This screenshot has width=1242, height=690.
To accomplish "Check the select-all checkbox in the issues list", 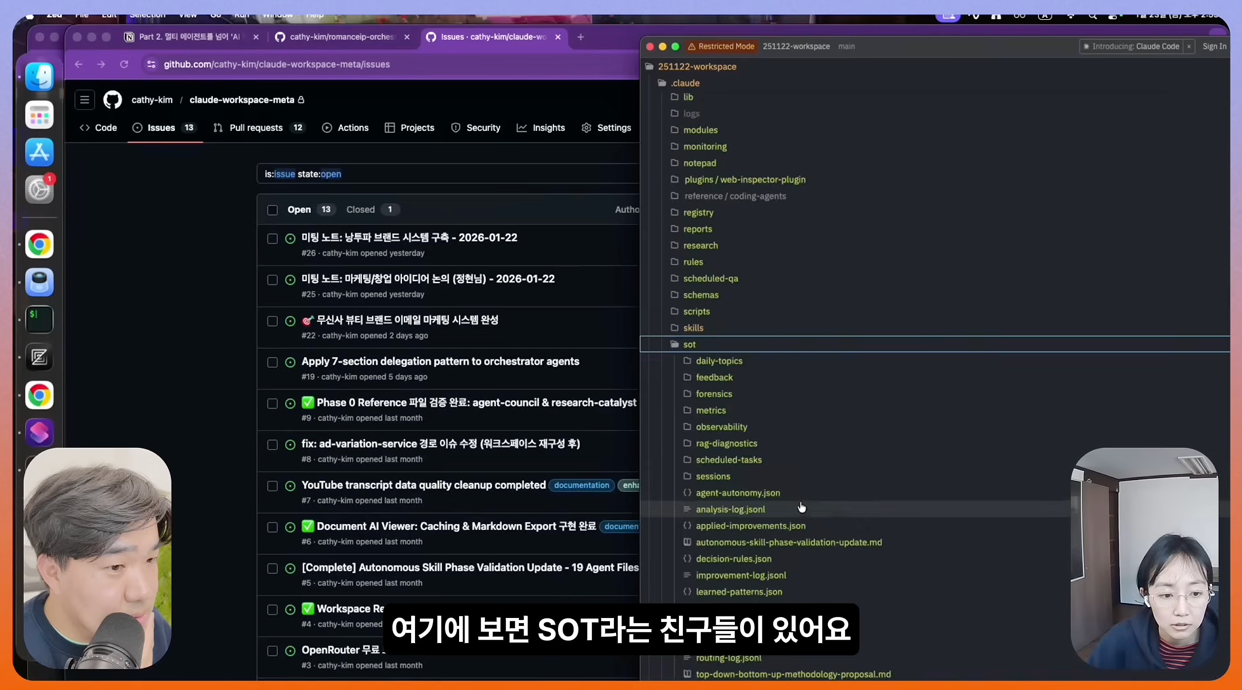I will pos(272,209).
